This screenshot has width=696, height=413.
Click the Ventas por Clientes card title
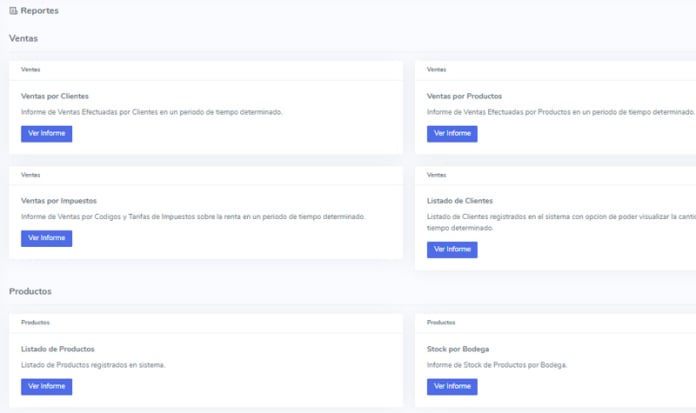tap(54, 96)
